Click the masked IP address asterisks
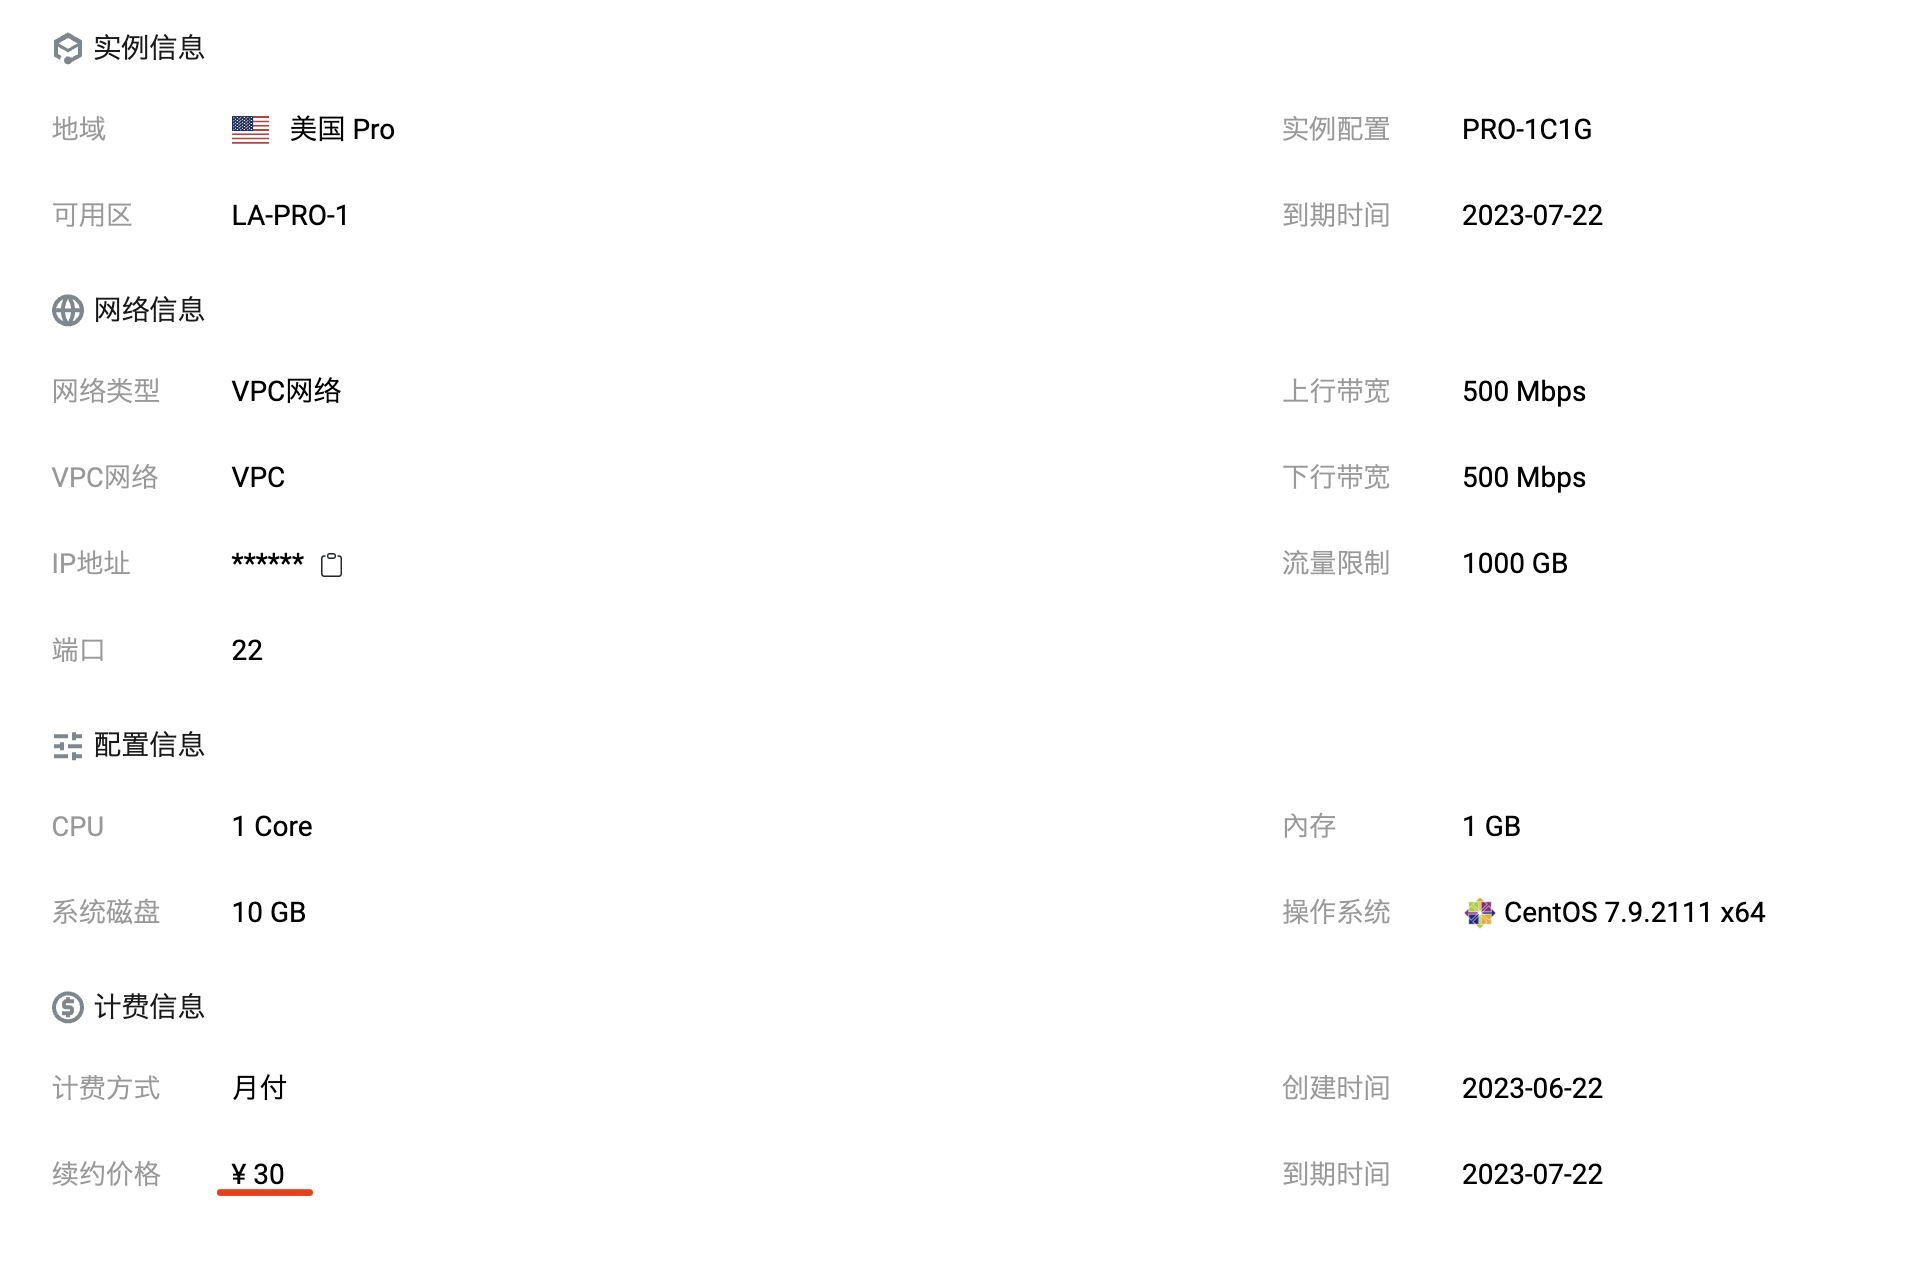Viewport: 1918px width, 1268px height. (x=267, y=562)
